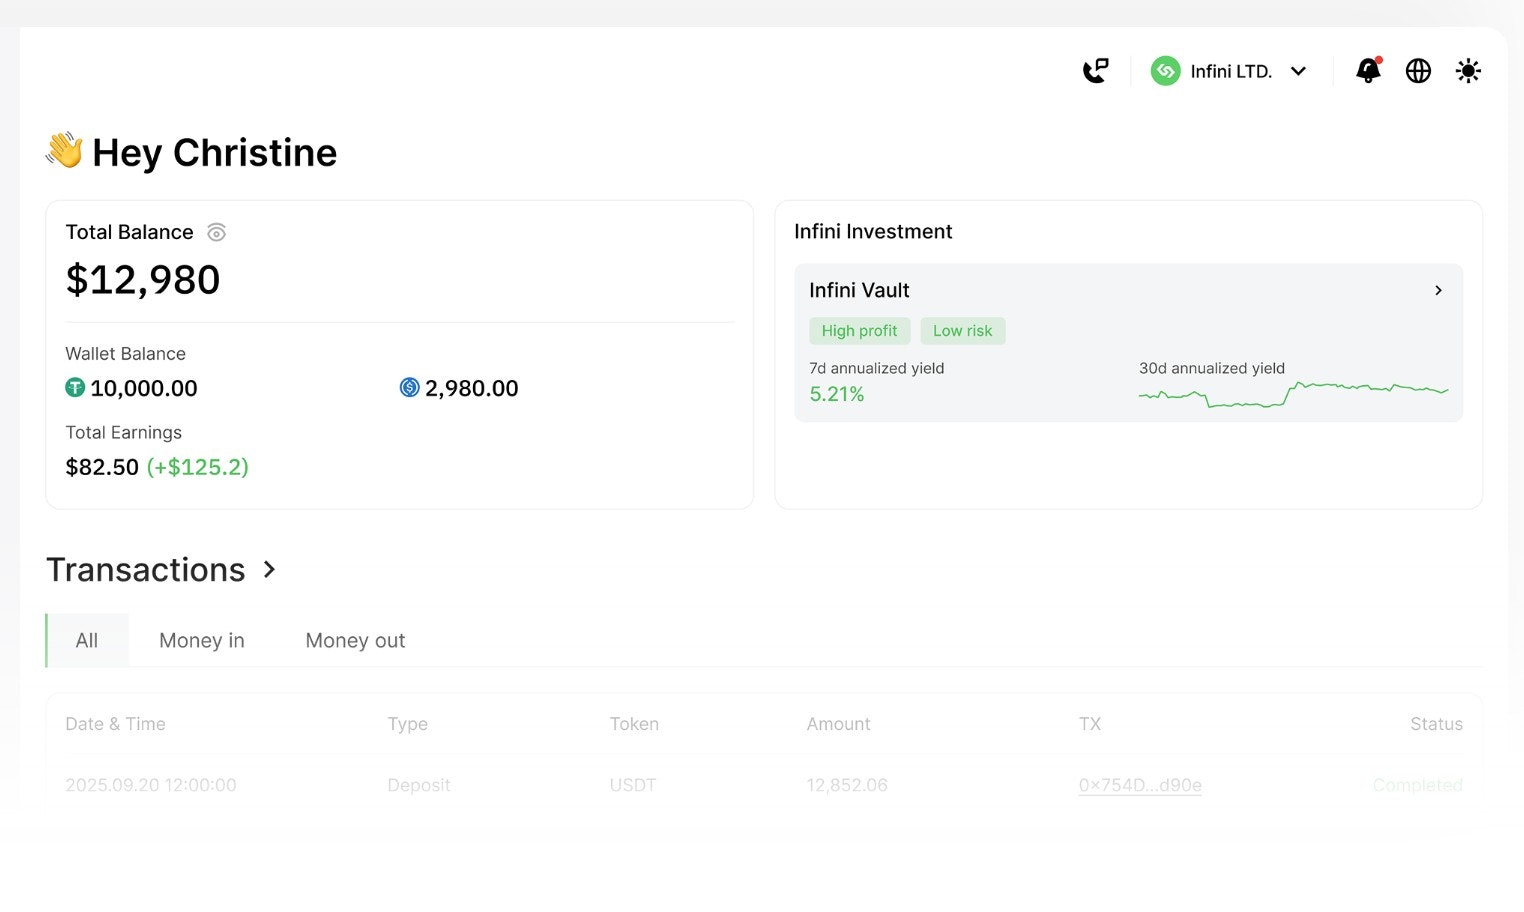
Task: Expand the Infini LTD. account dropdown
Action: 1298,71
